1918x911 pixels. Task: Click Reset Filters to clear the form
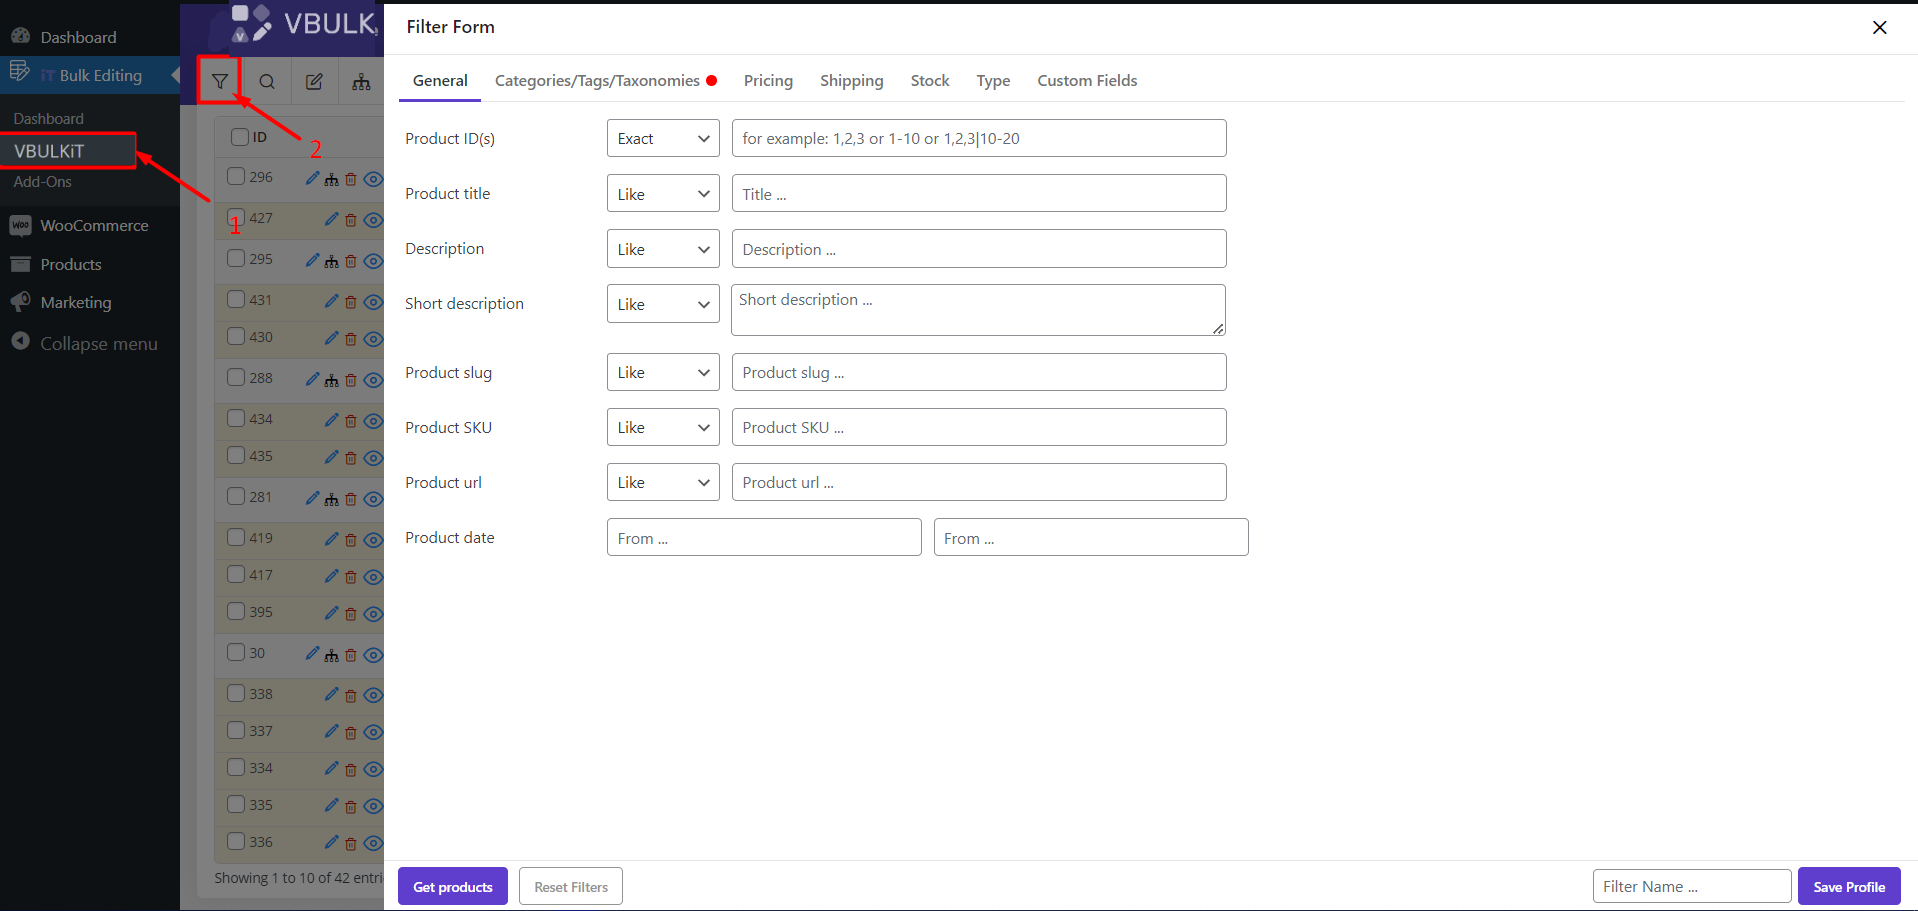pyautogui.click(x=570, y=886)
